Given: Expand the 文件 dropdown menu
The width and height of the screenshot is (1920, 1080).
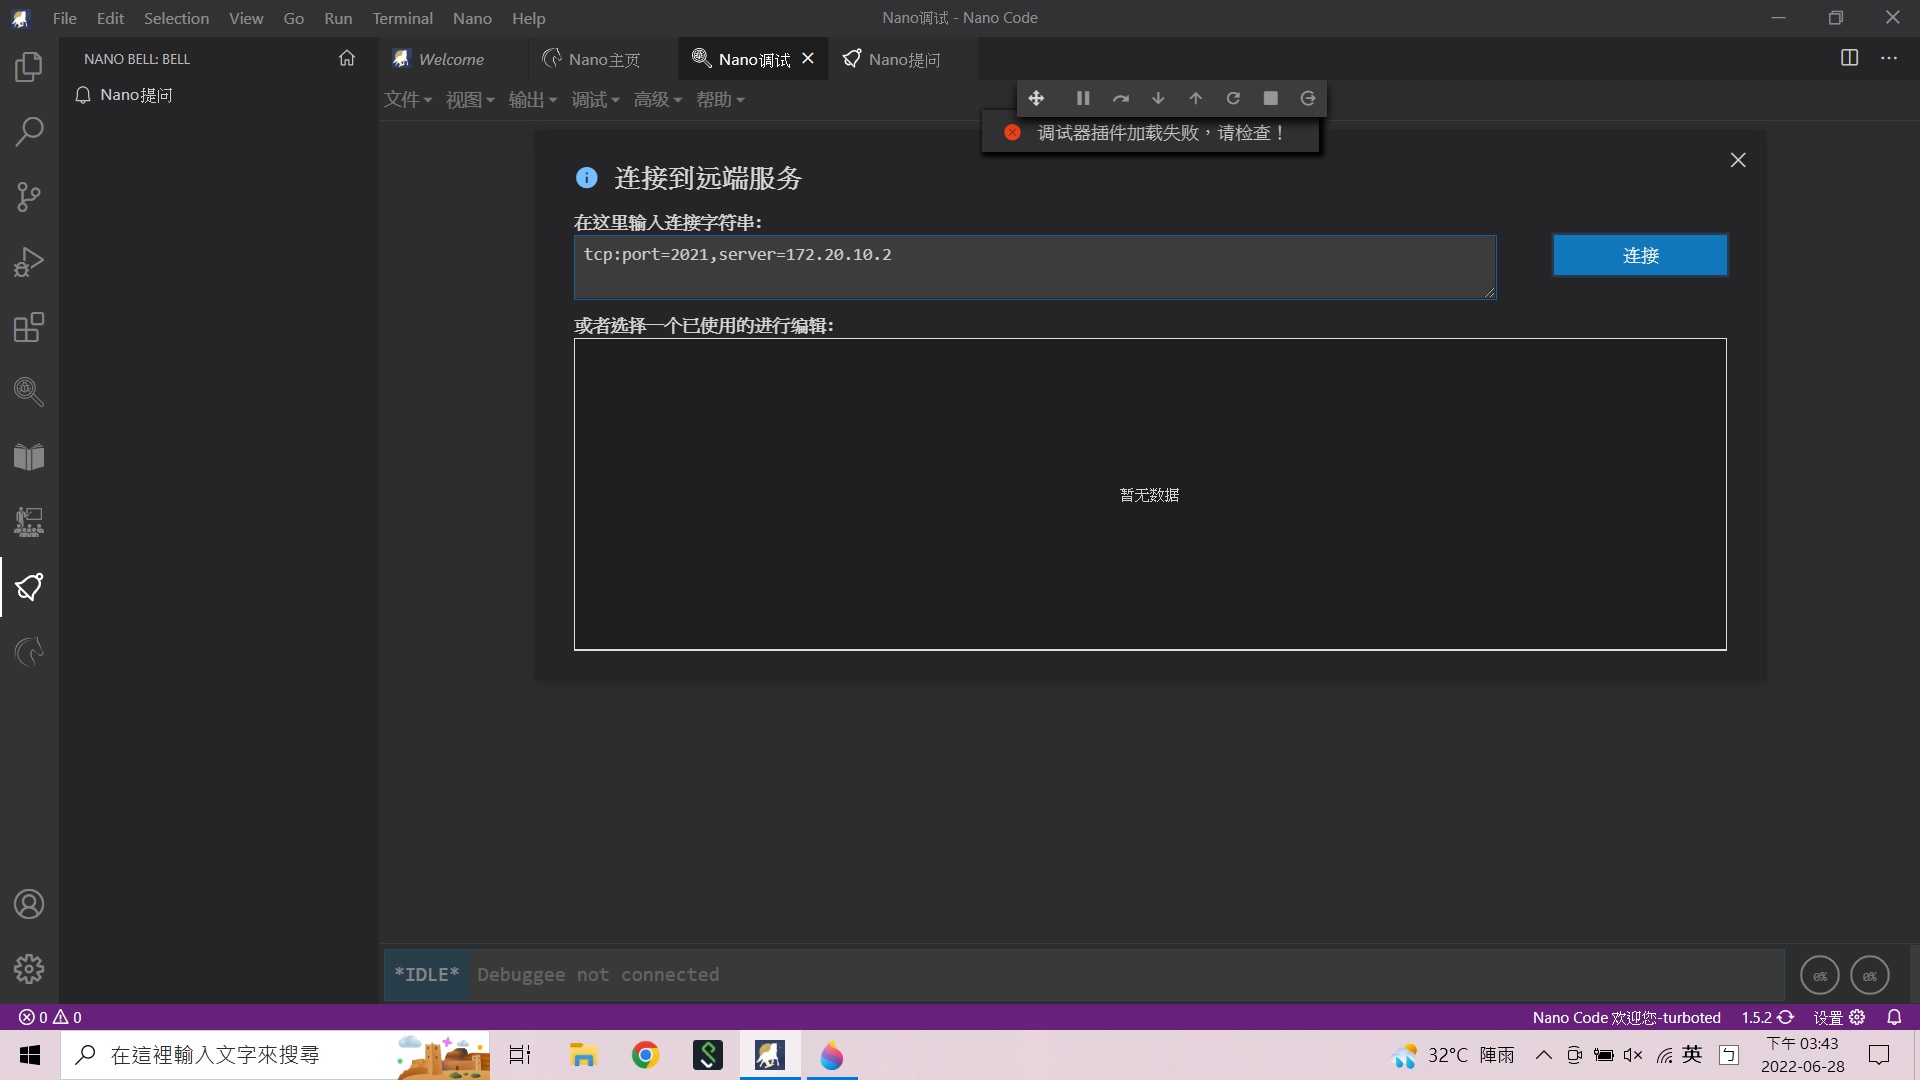Looking at the screenshot, I should point(408,100).
